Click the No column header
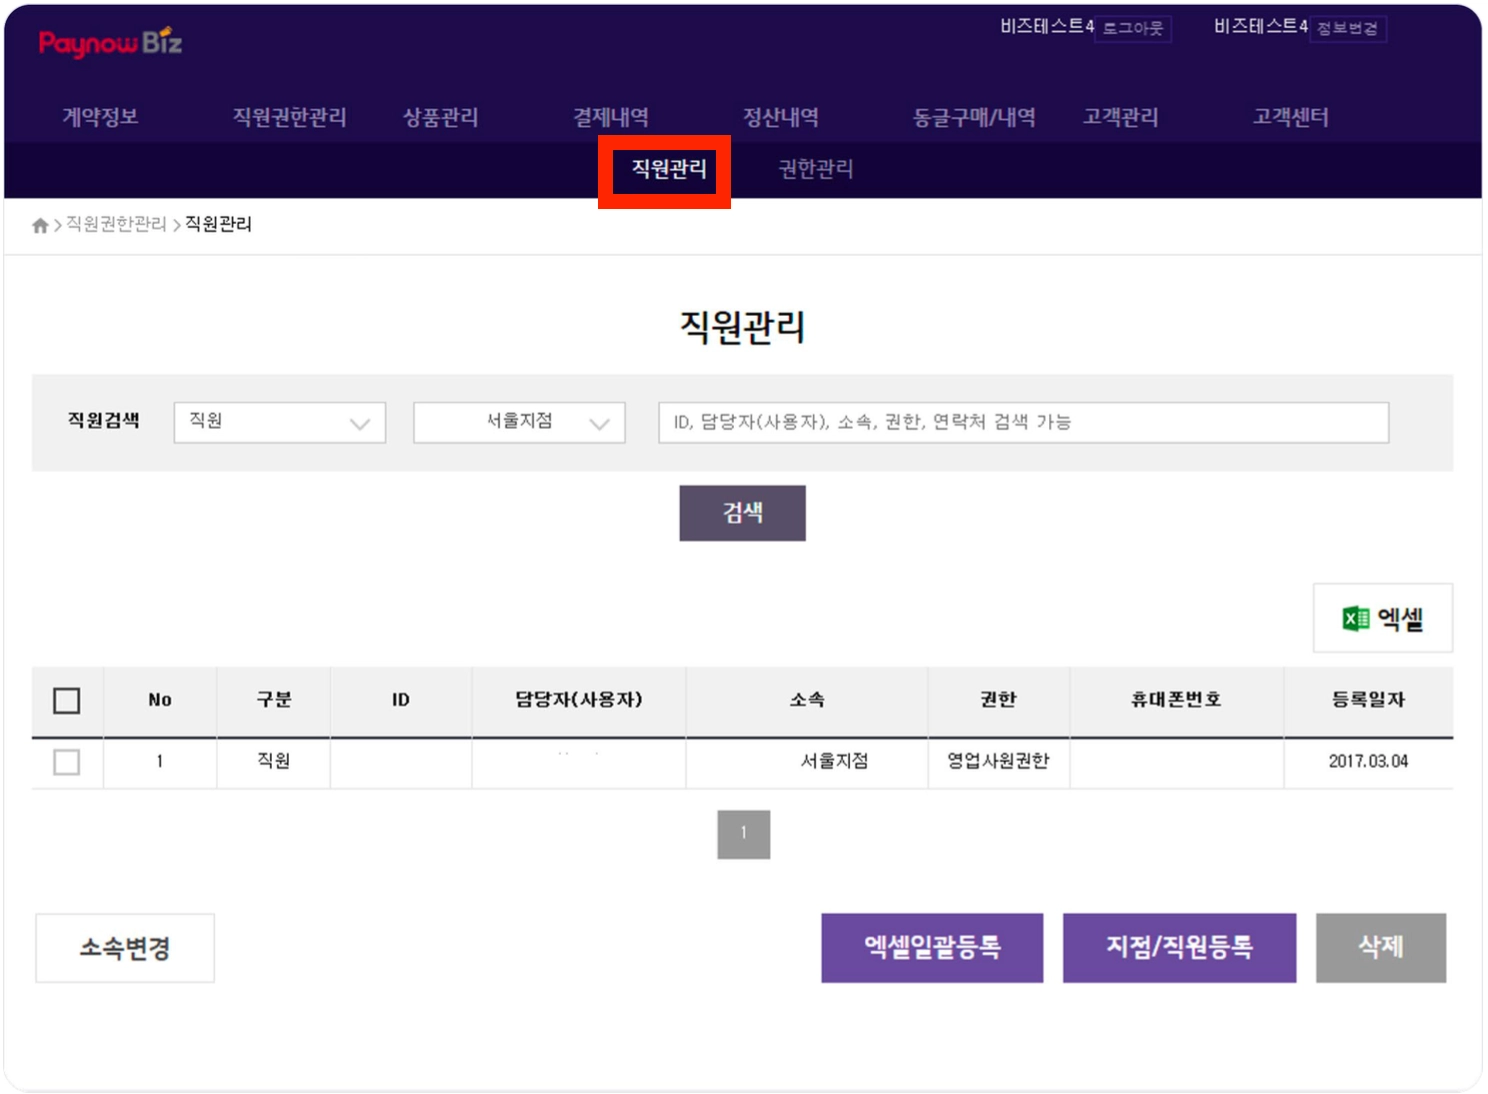1488x1094 pixels. click(160, 700)
